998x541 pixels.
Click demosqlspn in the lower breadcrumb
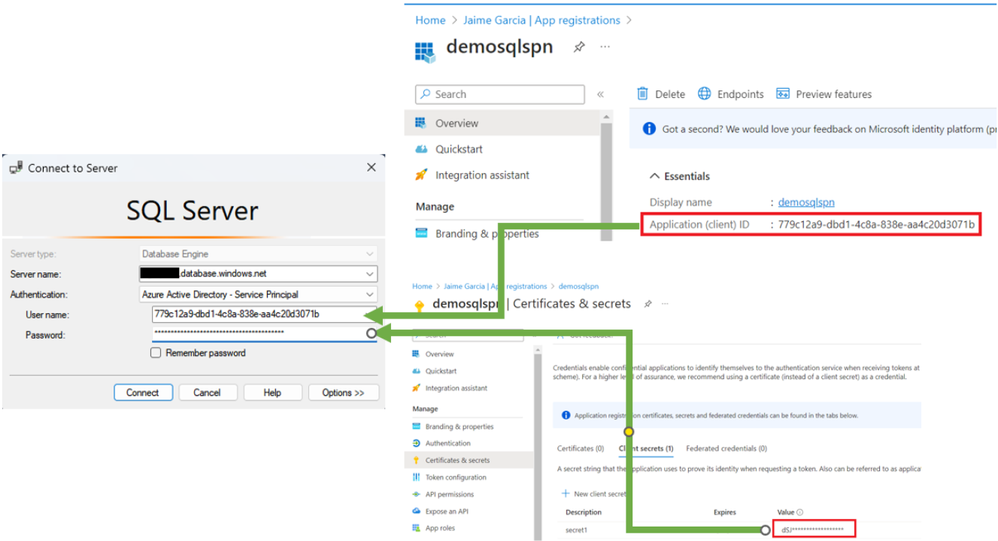579,286
